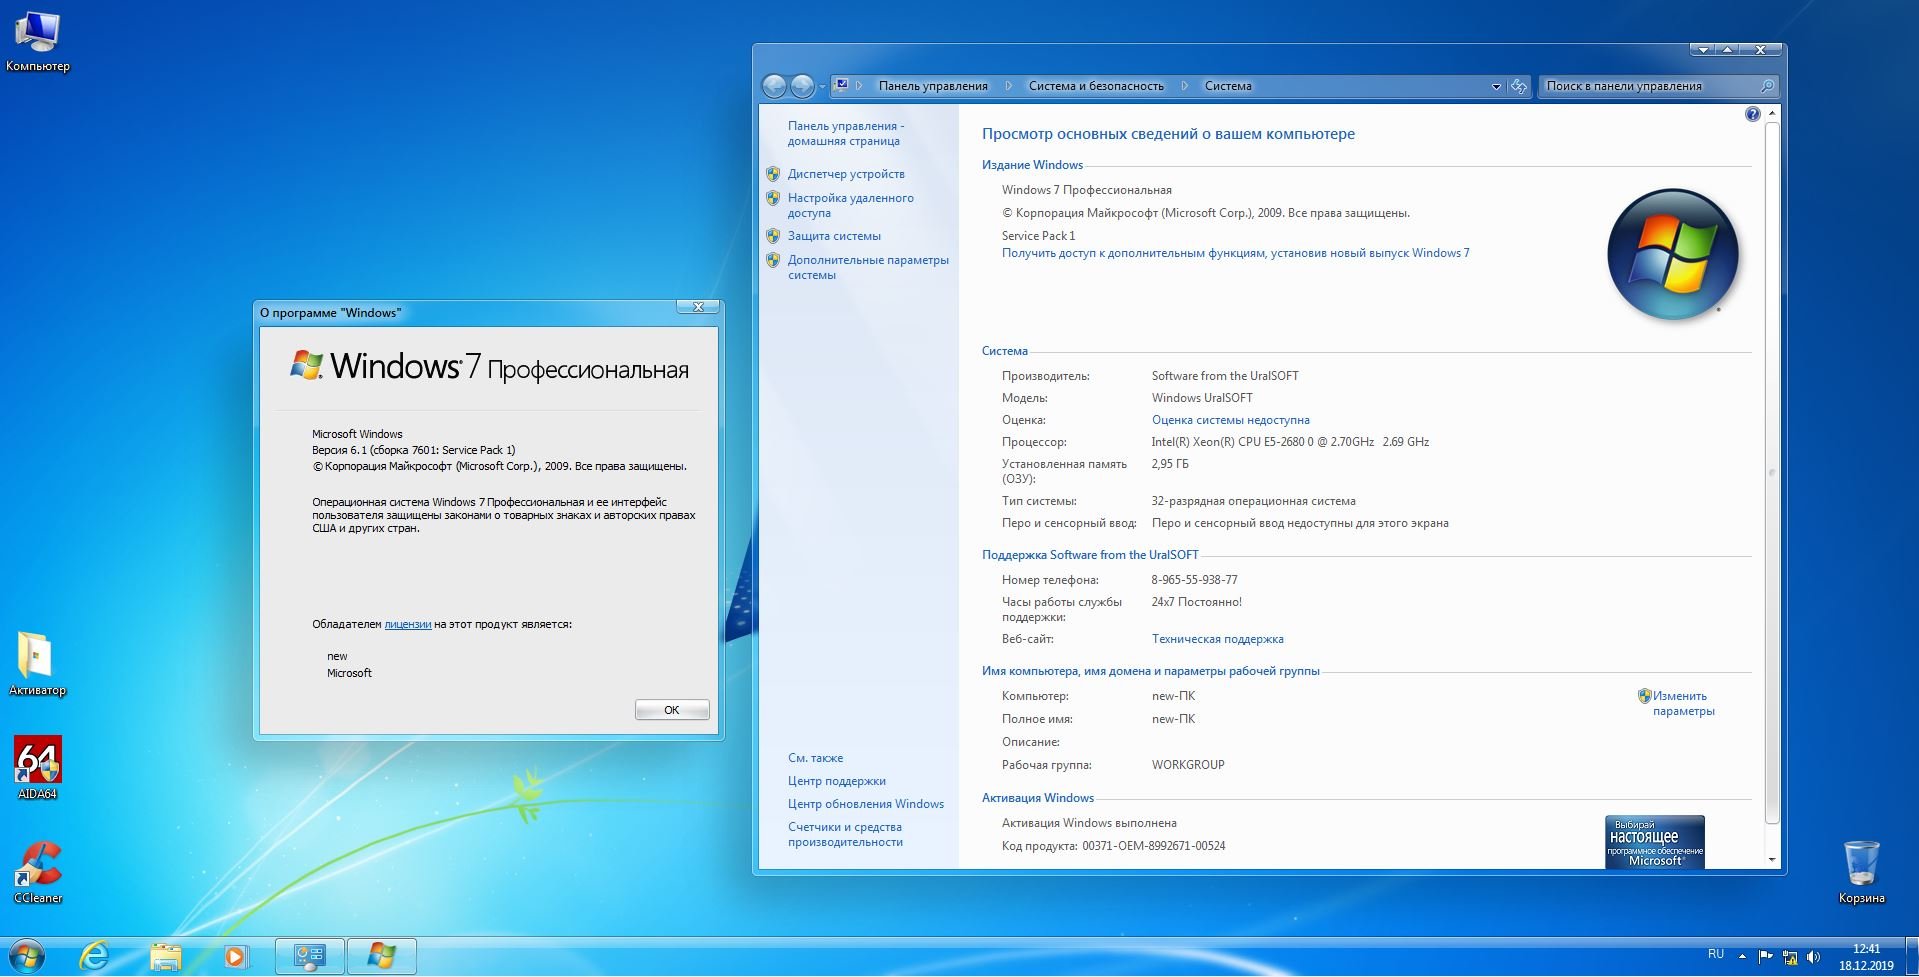Open Центр поддержки link
The height and width of the screenshot is (977, 1919).
click(836, 781)
